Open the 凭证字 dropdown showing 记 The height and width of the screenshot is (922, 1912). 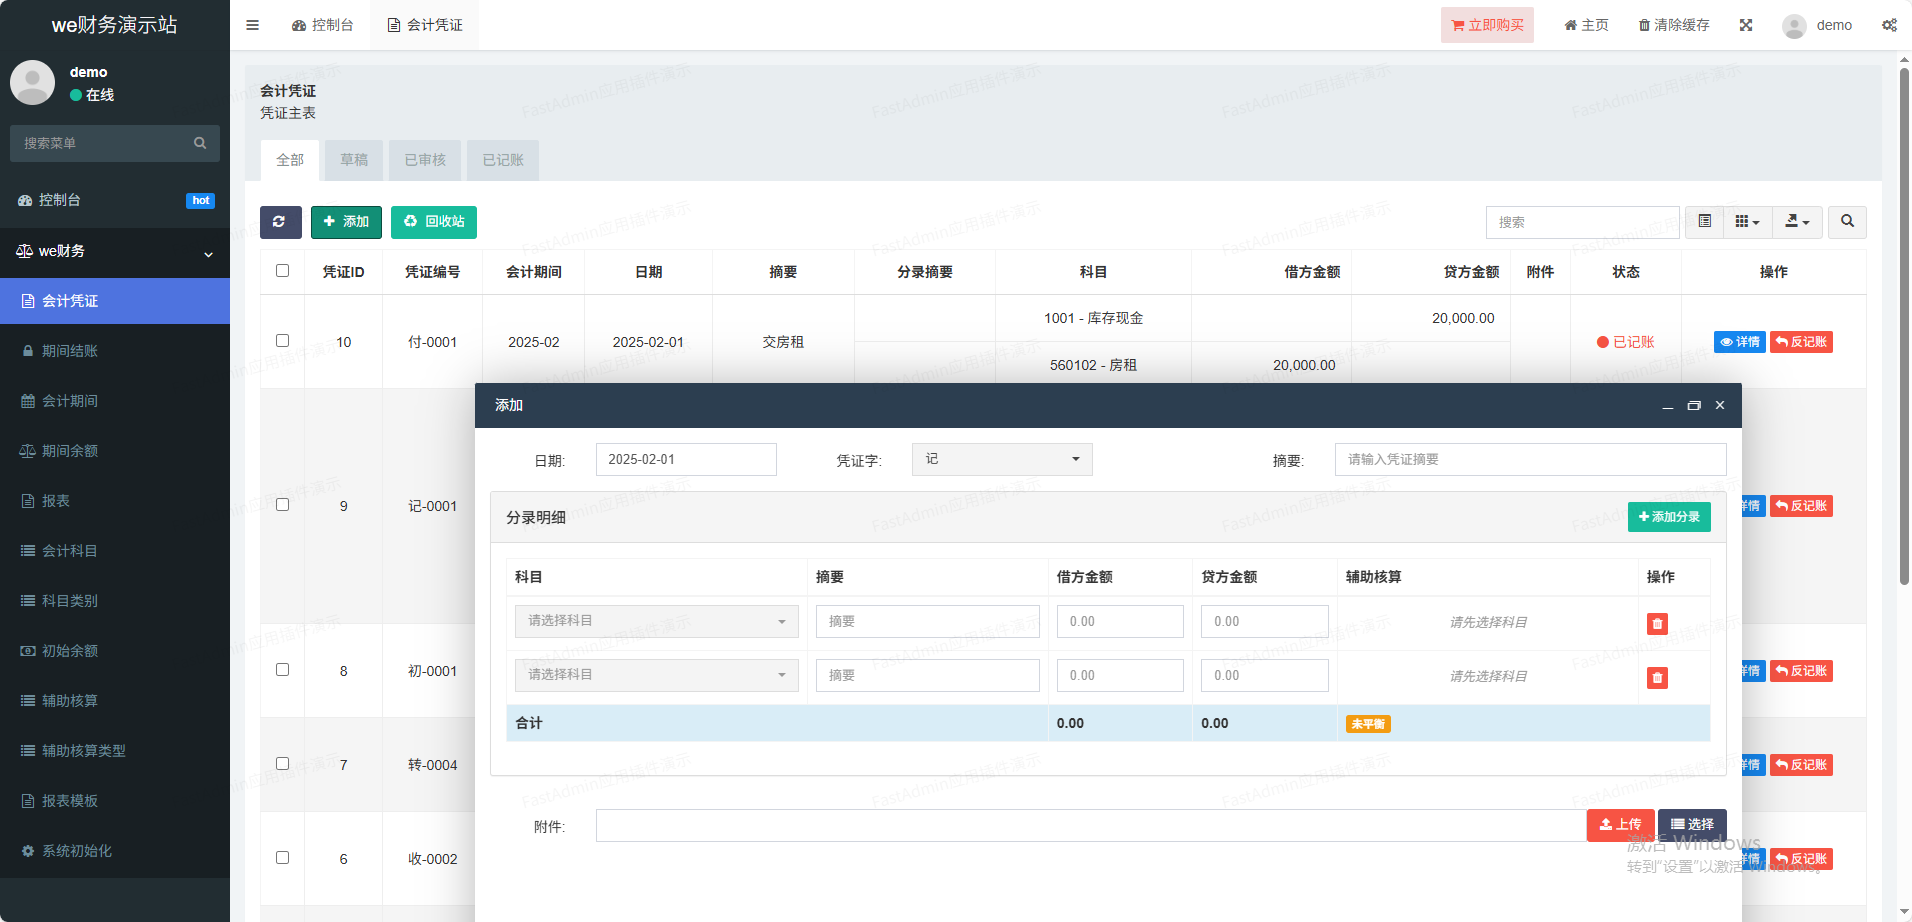click(x=1001, y=460)
